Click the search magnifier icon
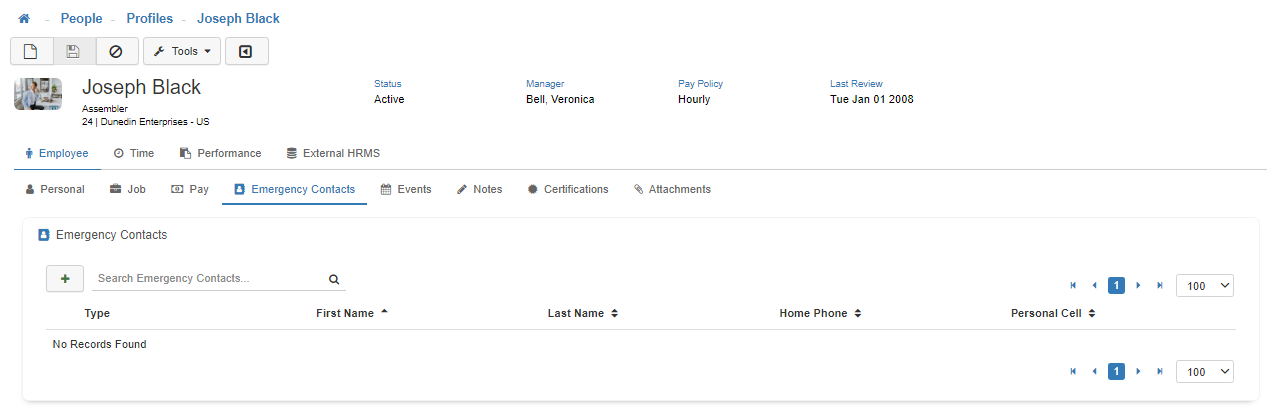The width and height of the screenshot is (1267, 411). click(334, 280)
